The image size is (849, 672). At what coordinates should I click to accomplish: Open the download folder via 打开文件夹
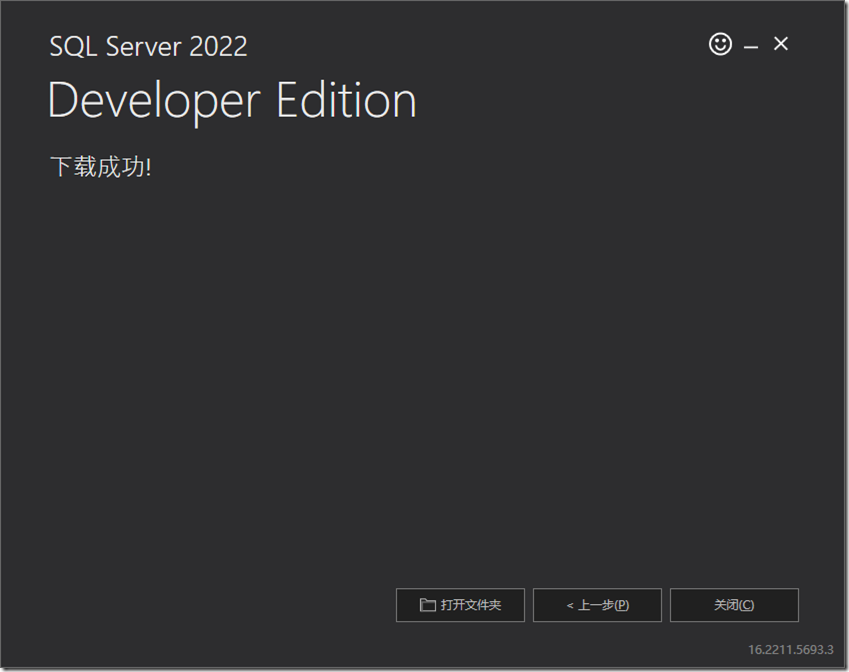(x=460, y=605)
